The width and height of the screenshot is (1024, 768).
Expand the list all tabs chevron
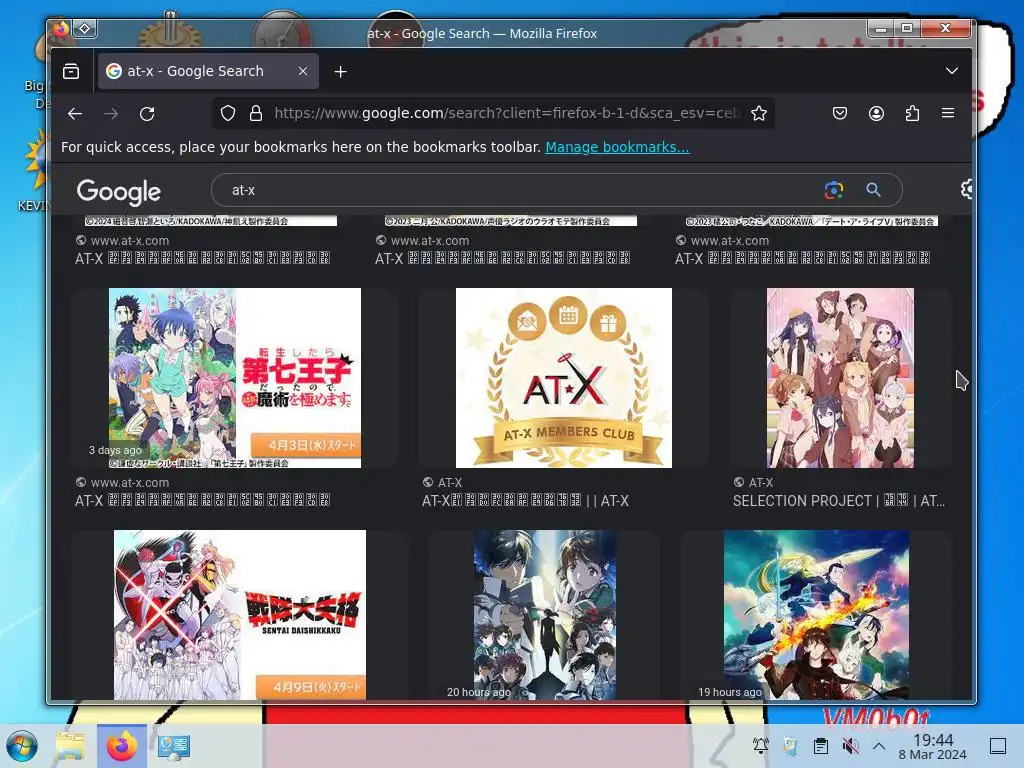(952, 71)
